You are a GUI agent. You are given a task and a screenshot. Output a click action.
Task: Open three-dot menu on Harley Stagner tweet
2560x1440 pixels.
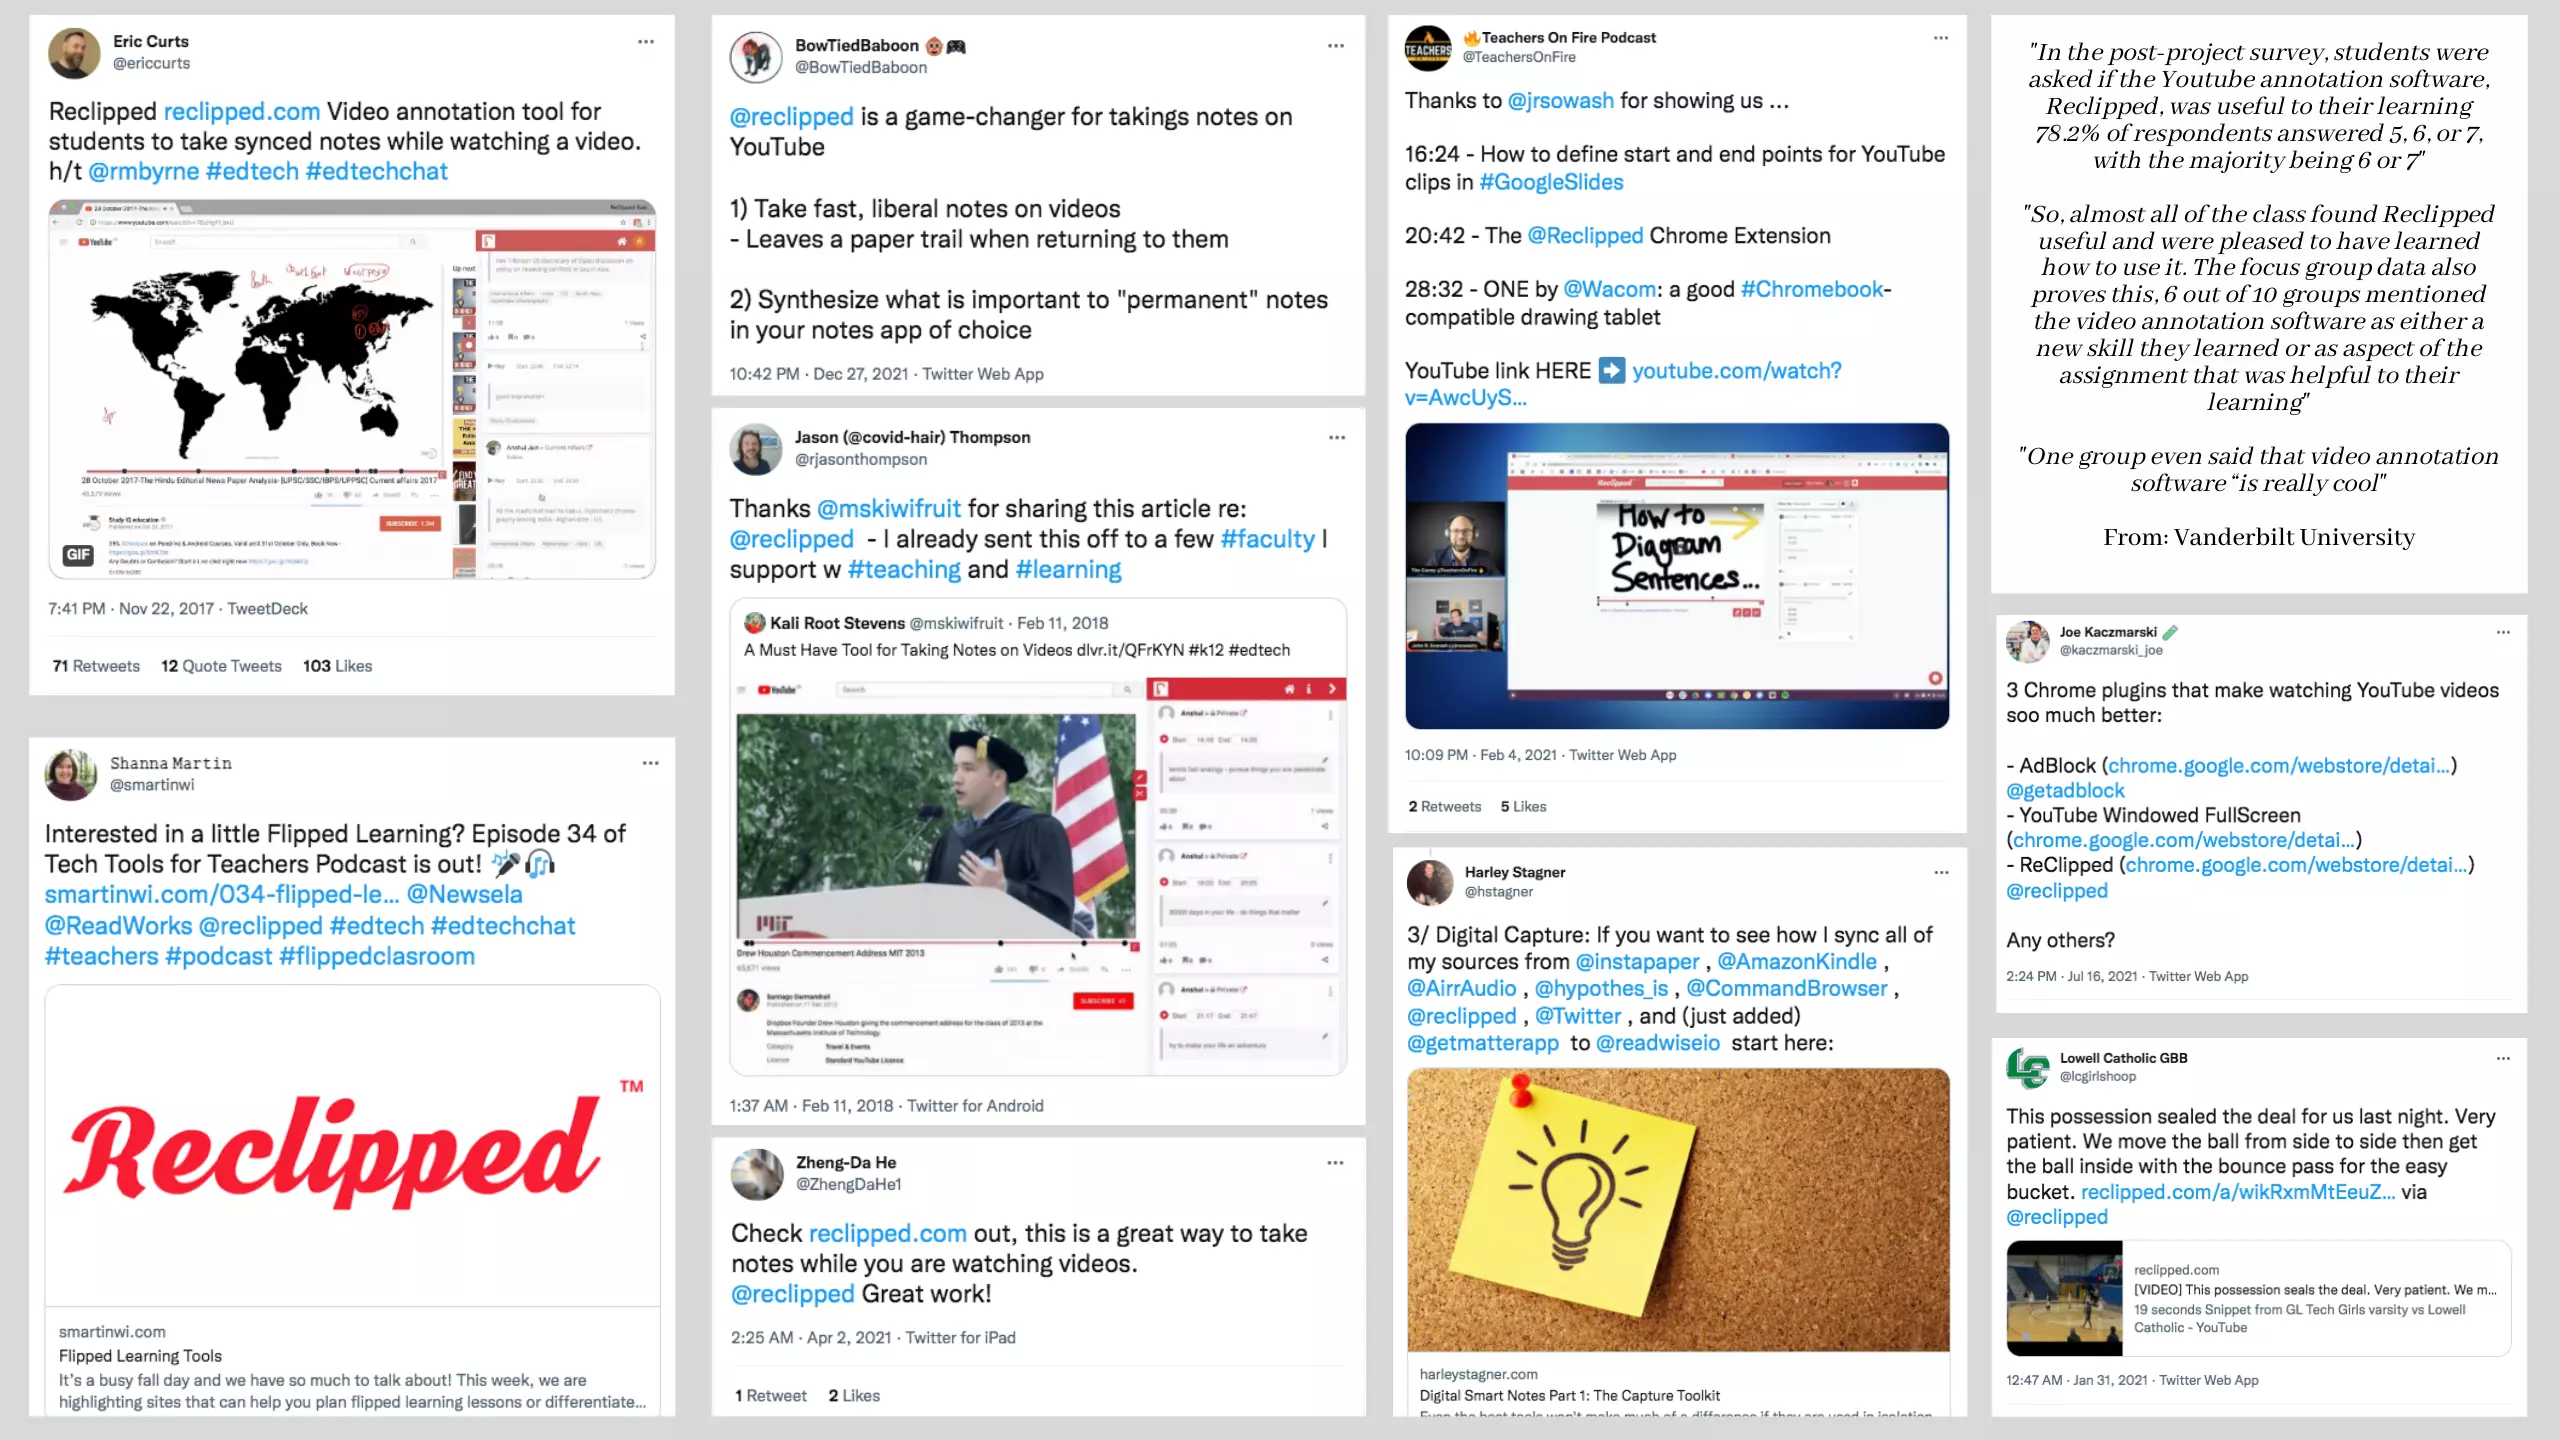point(1941,872)
